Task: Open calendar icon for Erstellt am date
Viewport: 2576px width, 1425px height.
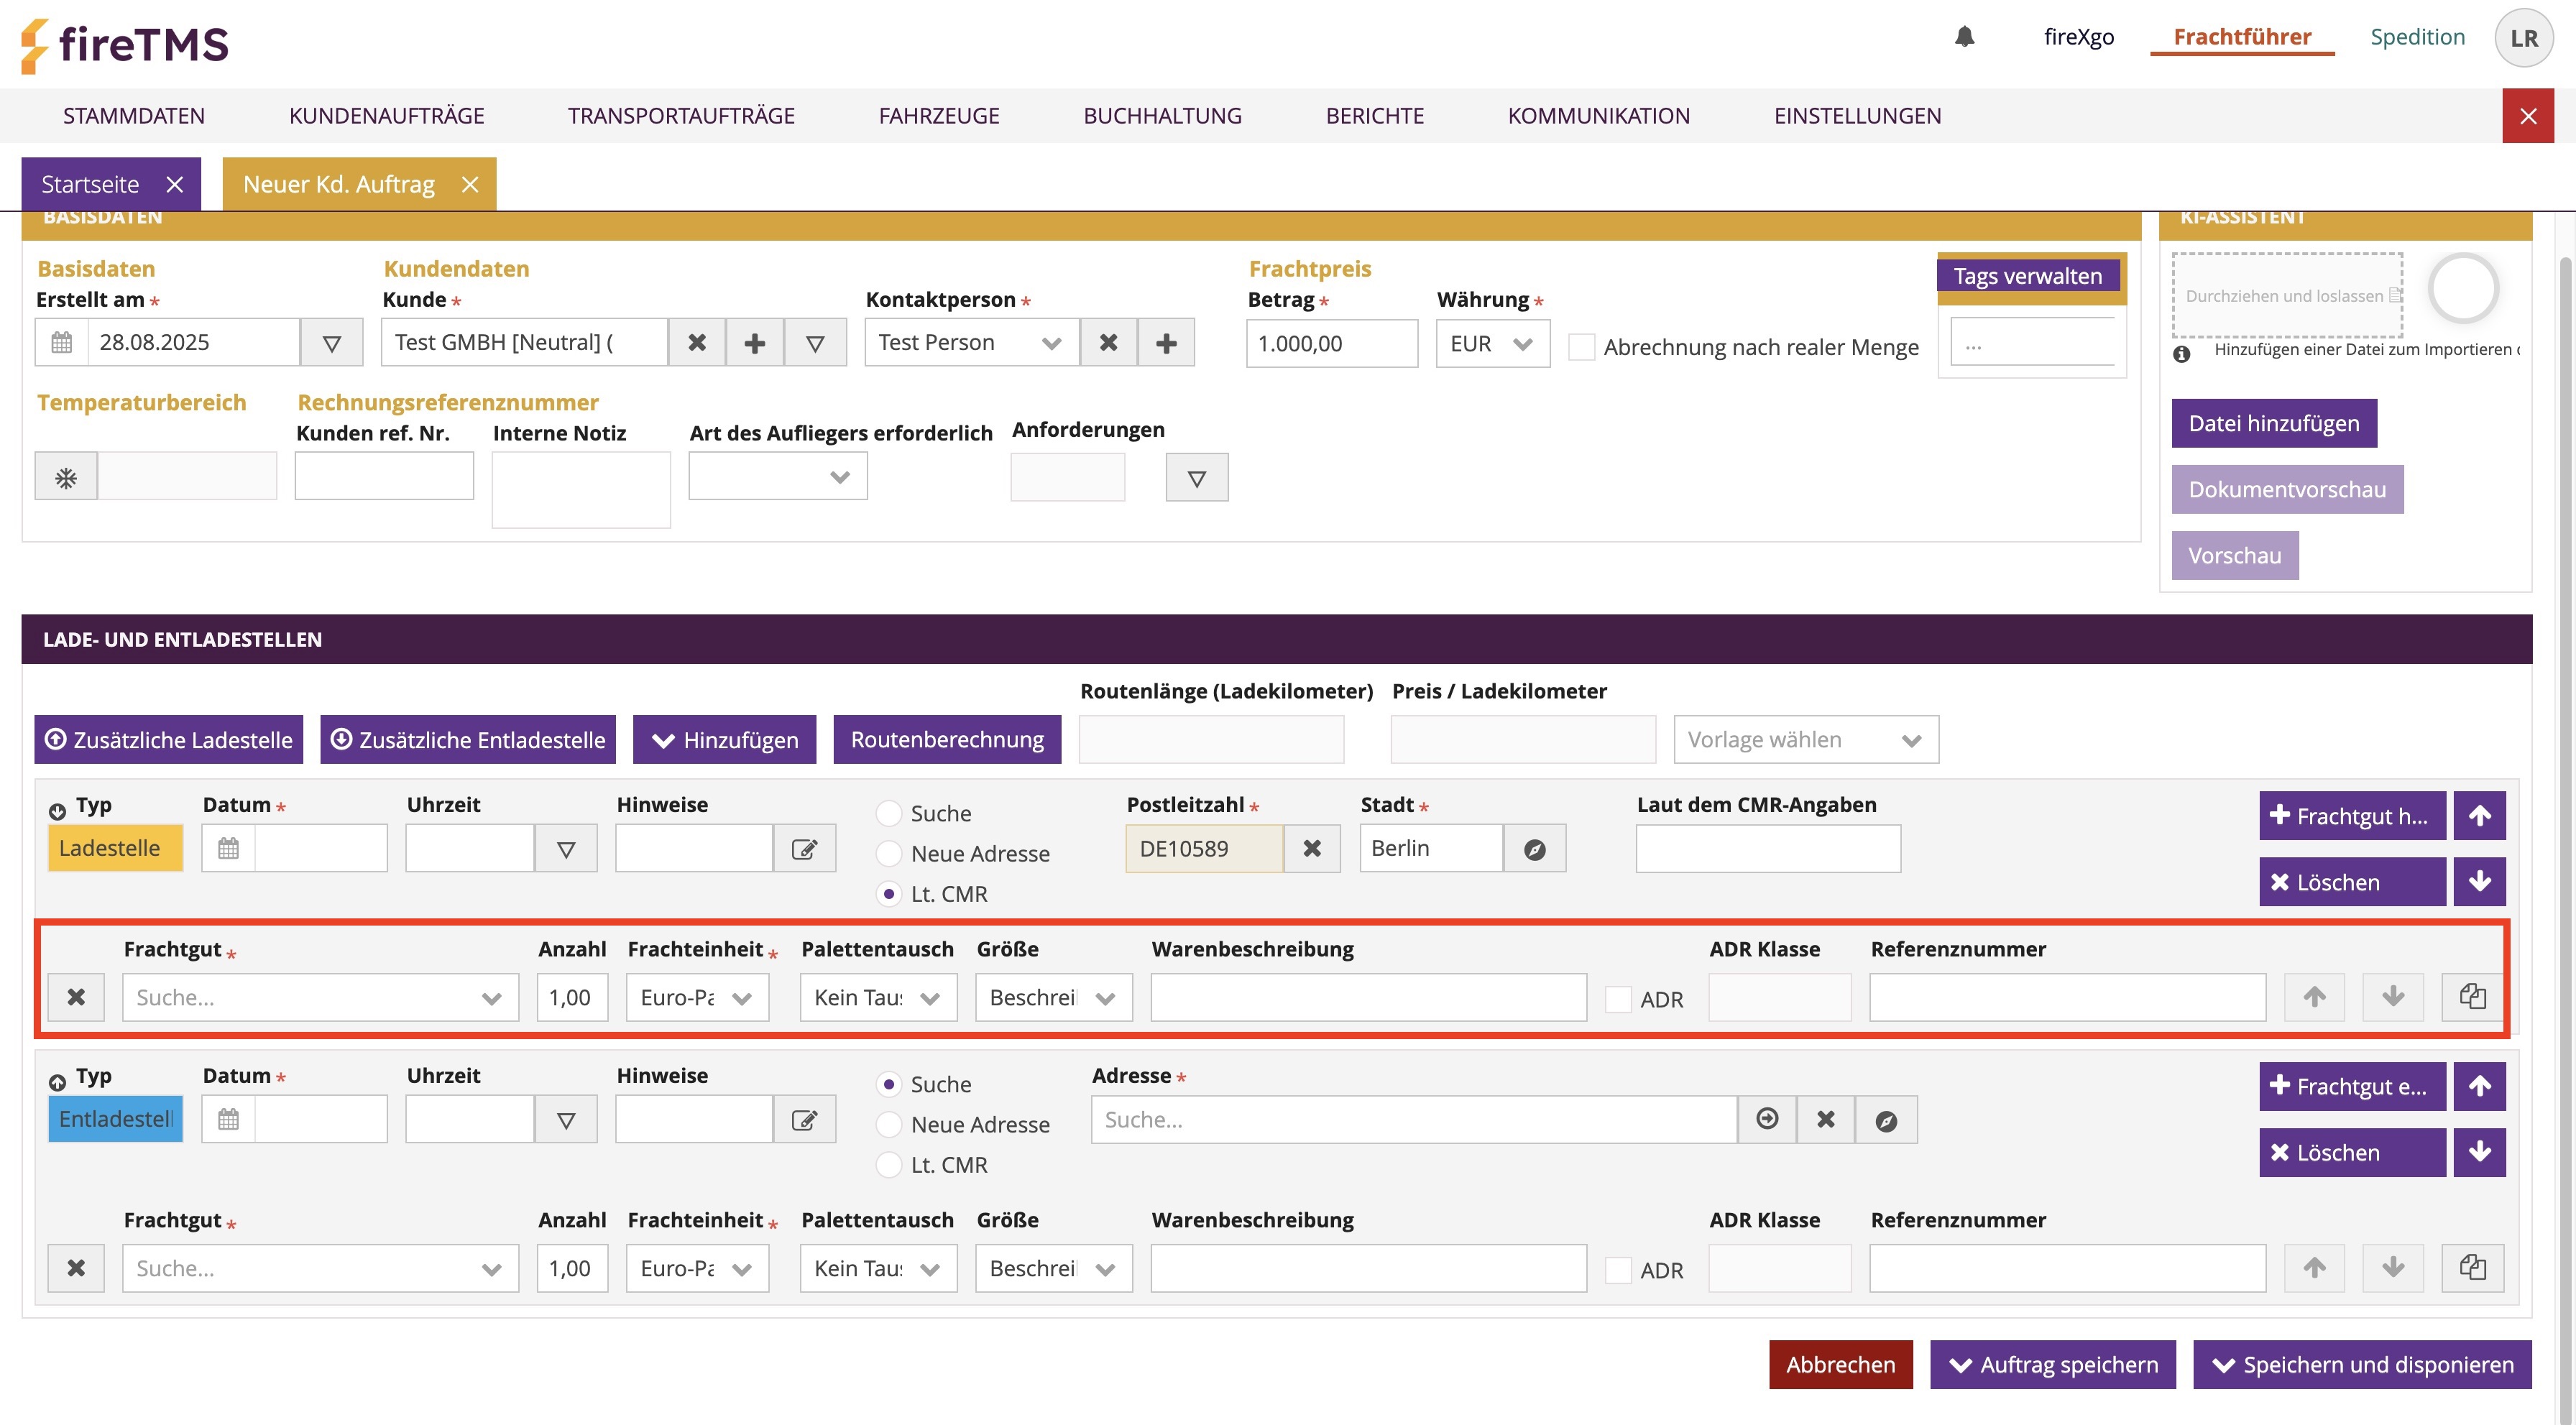Action: click(62, 343)
